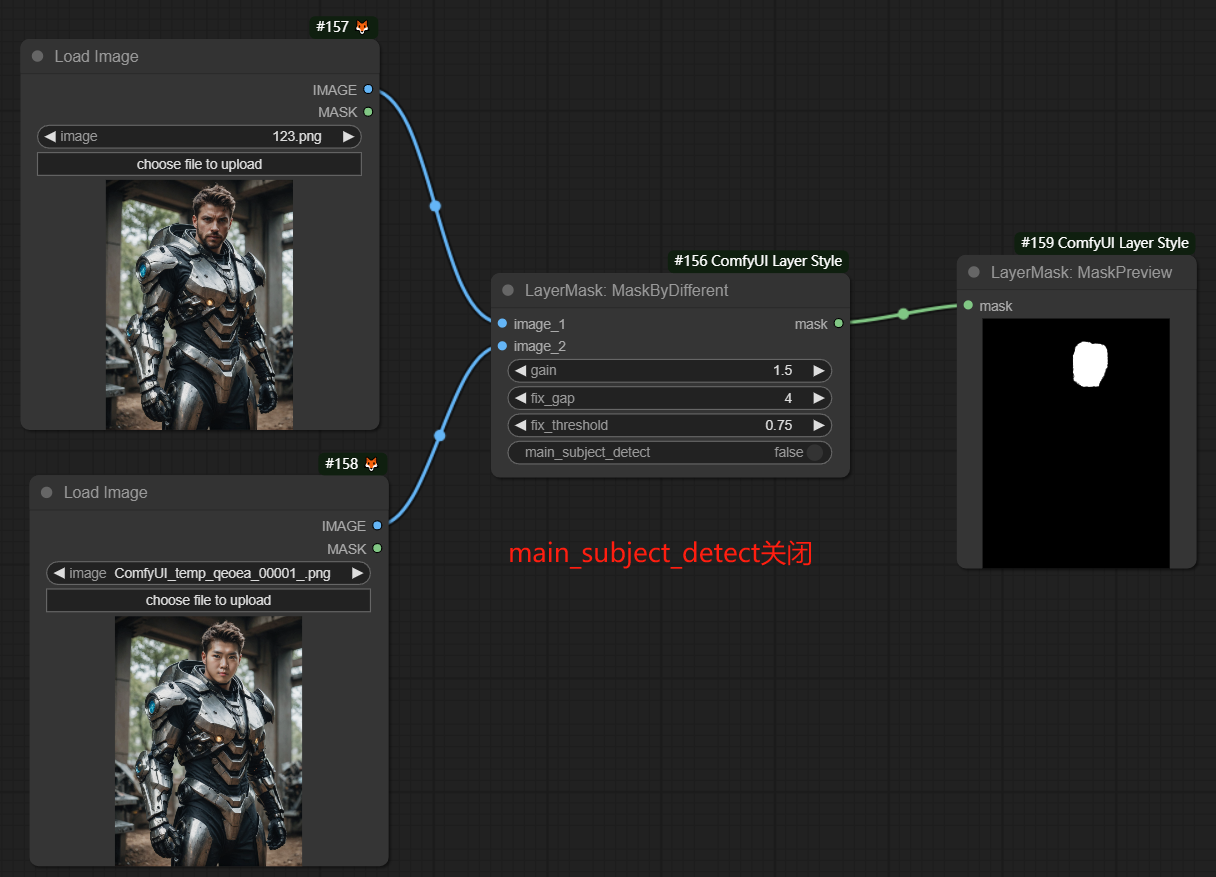Collapse the MaskByDifferent node via its dot
The image size is (1216, 877).
click(x=508, y=291)
